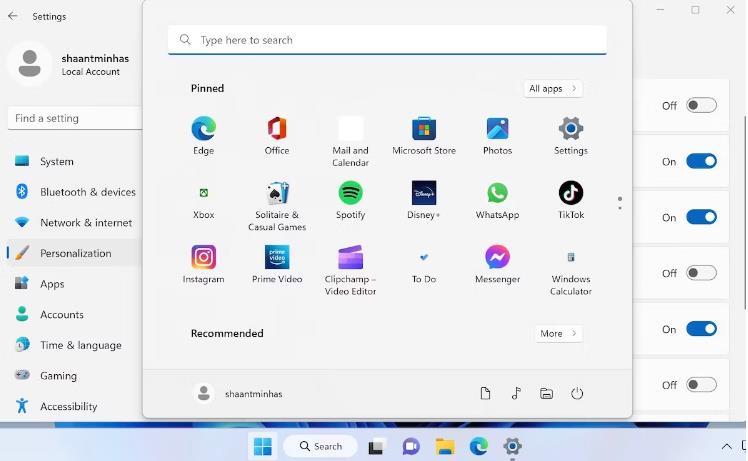Open the Edge pinned app
Image resolution: width=748 pixels, height=461 pixels.
pos(204,136)
